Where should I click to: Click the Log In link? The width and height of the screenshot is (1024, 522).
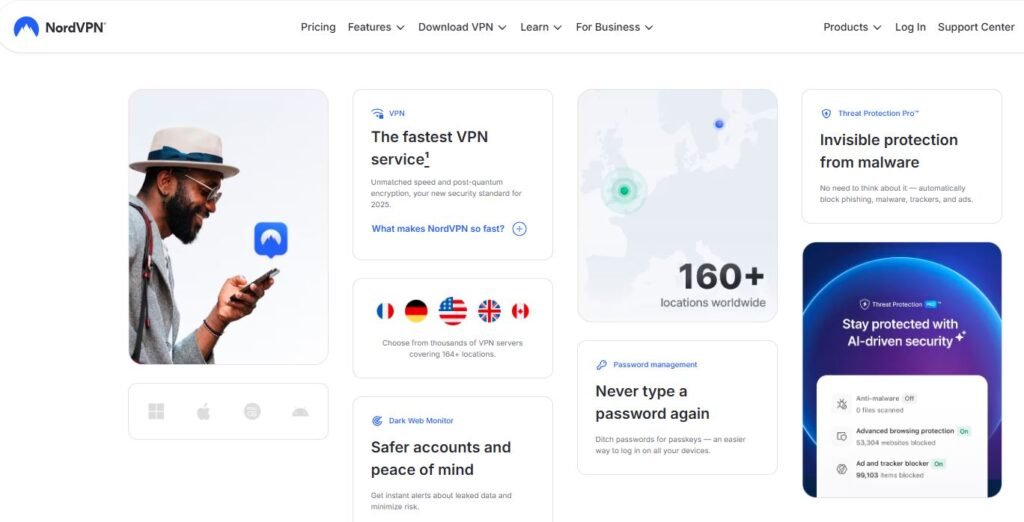point(910,27)
